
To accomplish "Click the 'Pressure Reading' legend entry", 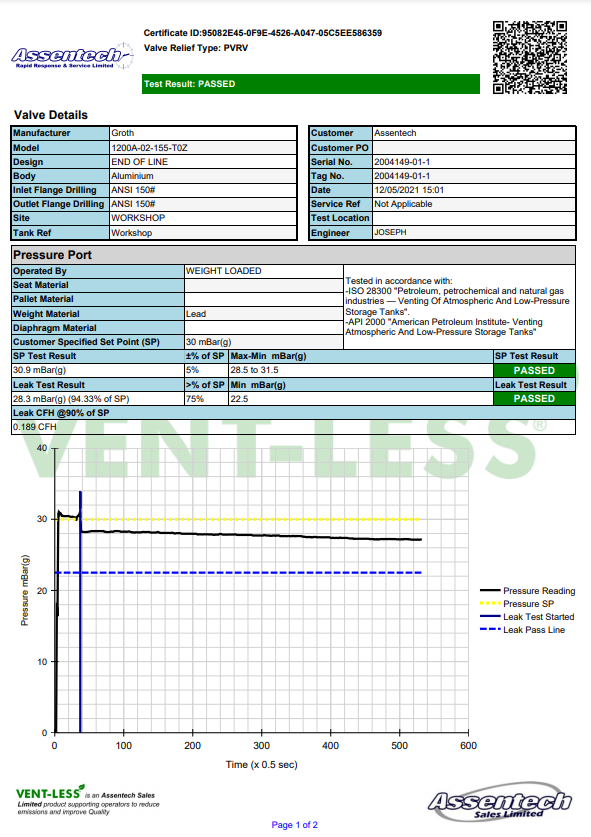I will 527,591.
